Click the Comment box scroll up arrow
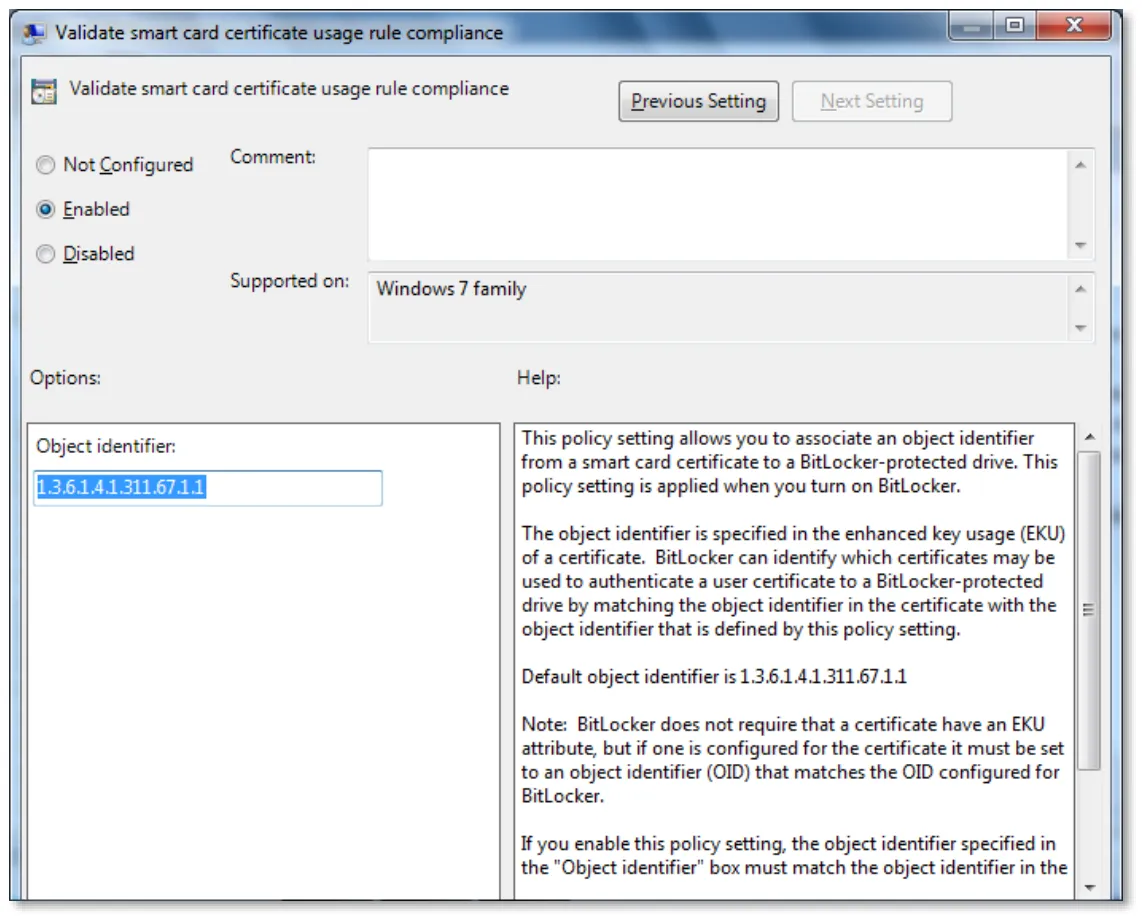The width and height of the screenshot is (1145, 922). pos(1081,165)
